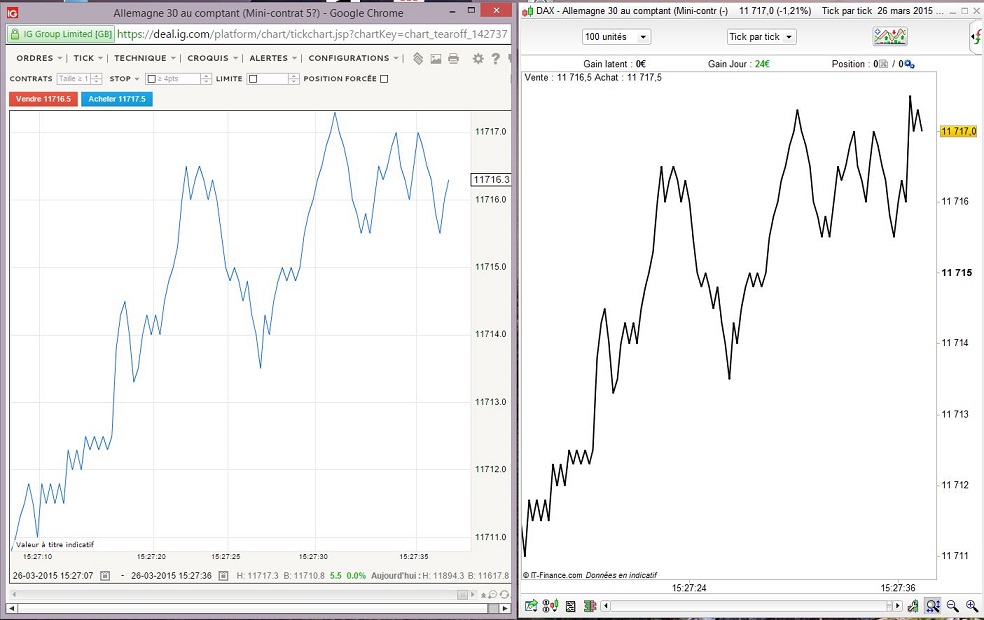Image resolution: width=984 pixels, height=620 pixels.
Task: Click the CONTRATS size stepper arrows
Action: (97, 78)
